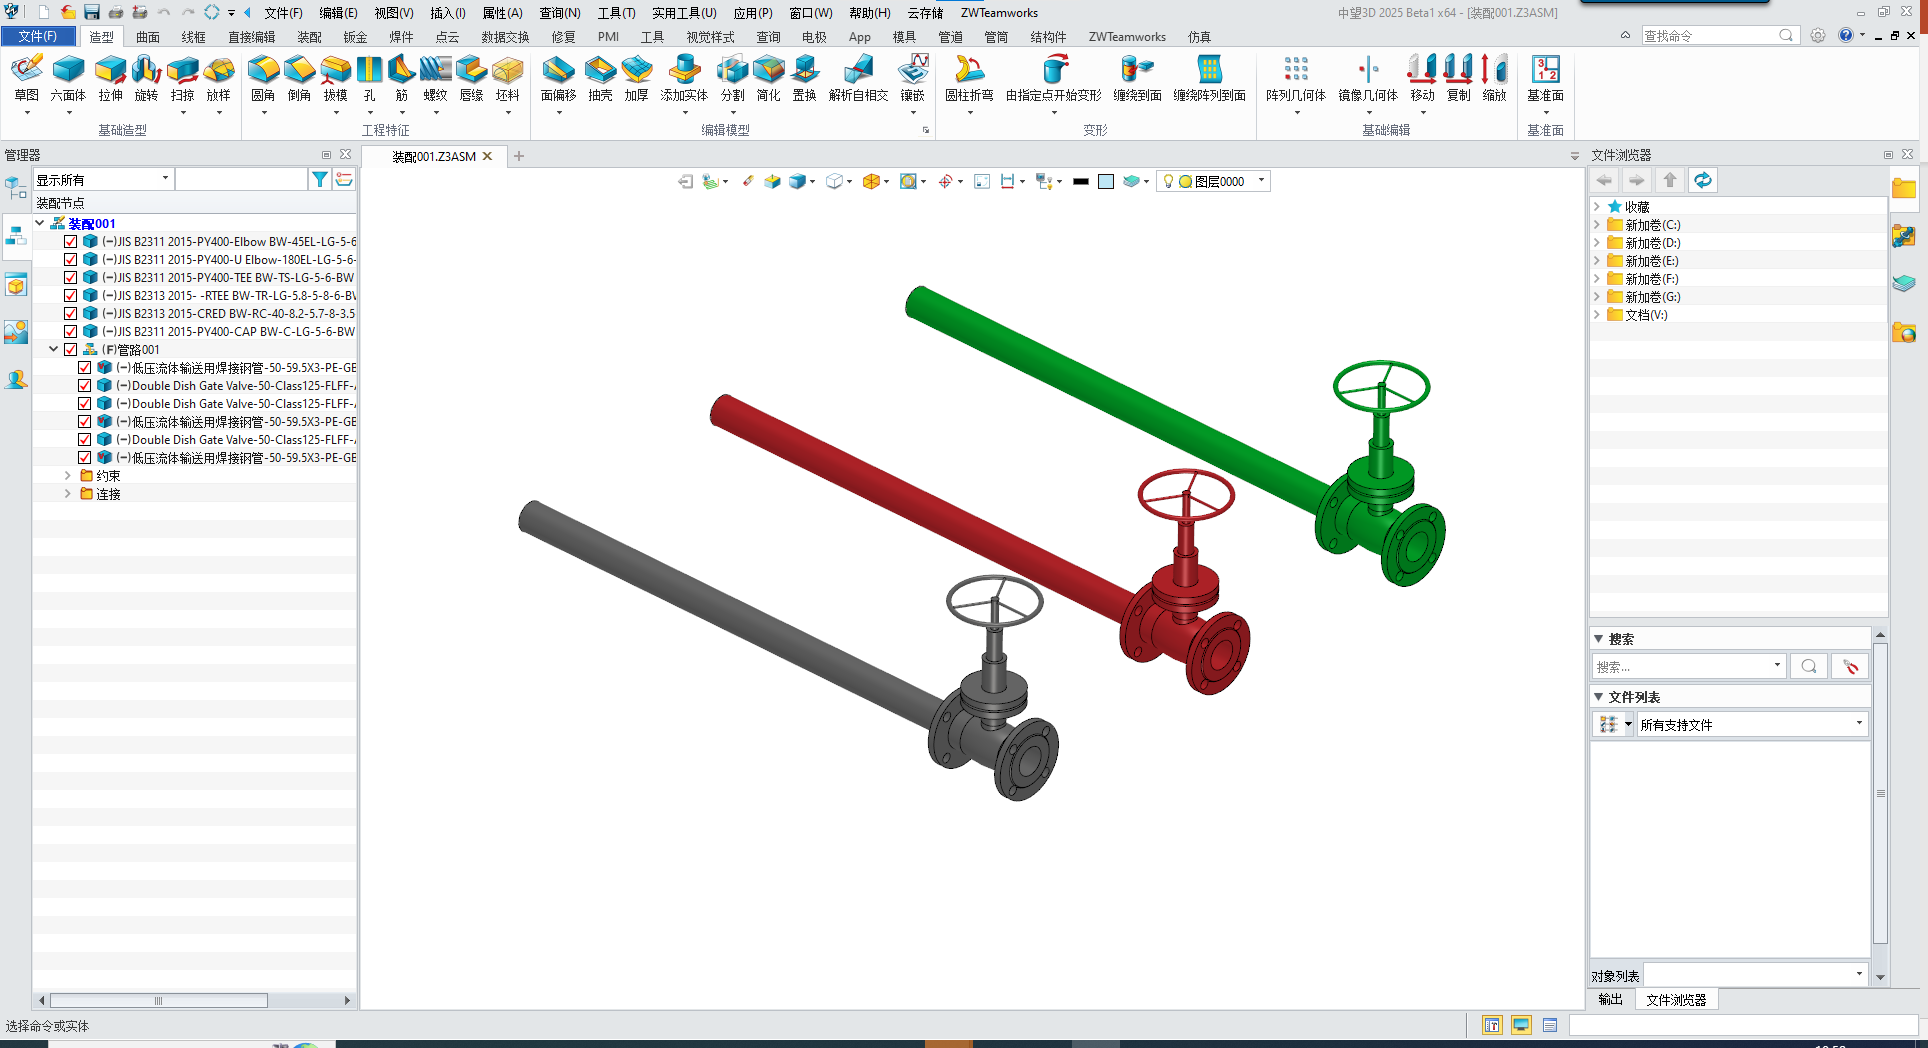Click the refresh icon in file browser
Screen dimensions: 1928x1048
[x=1702, y=180]
